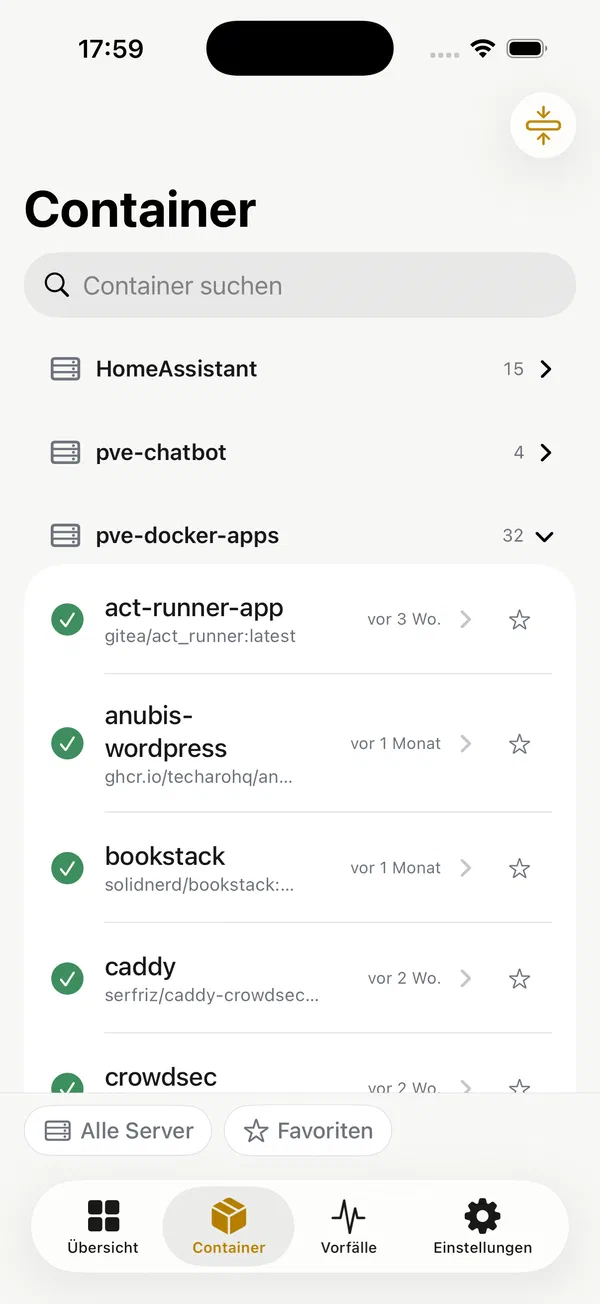
Task: Click the server icon beside HomeAssistant
Action: [65, 369]
